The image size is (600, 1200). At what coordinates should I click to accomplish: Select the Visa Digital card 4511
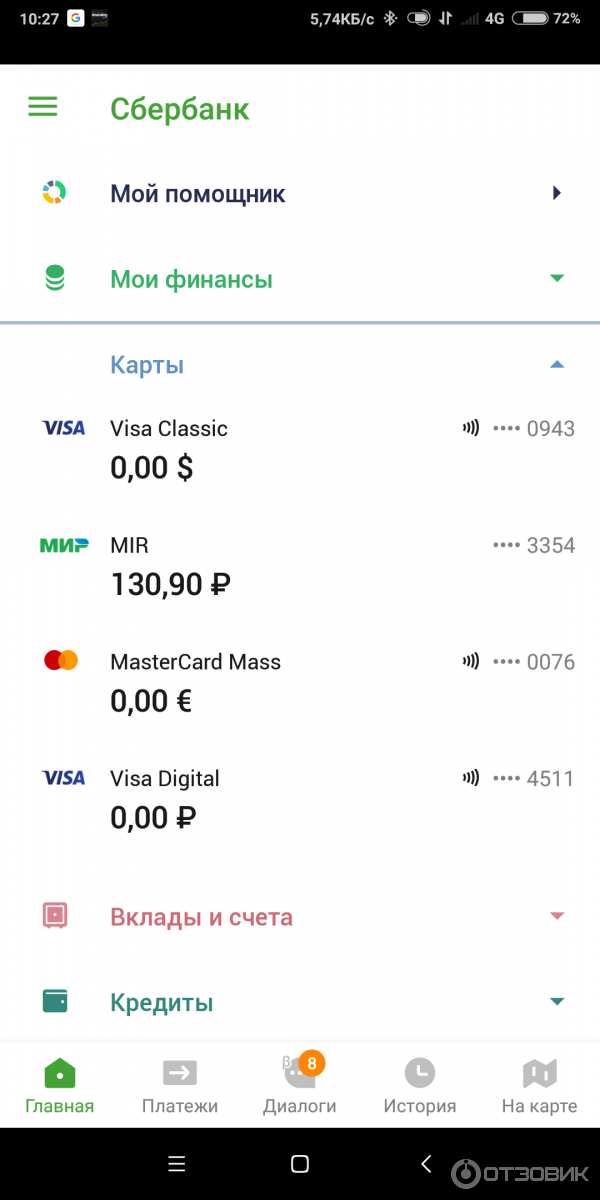click(300, 798)
